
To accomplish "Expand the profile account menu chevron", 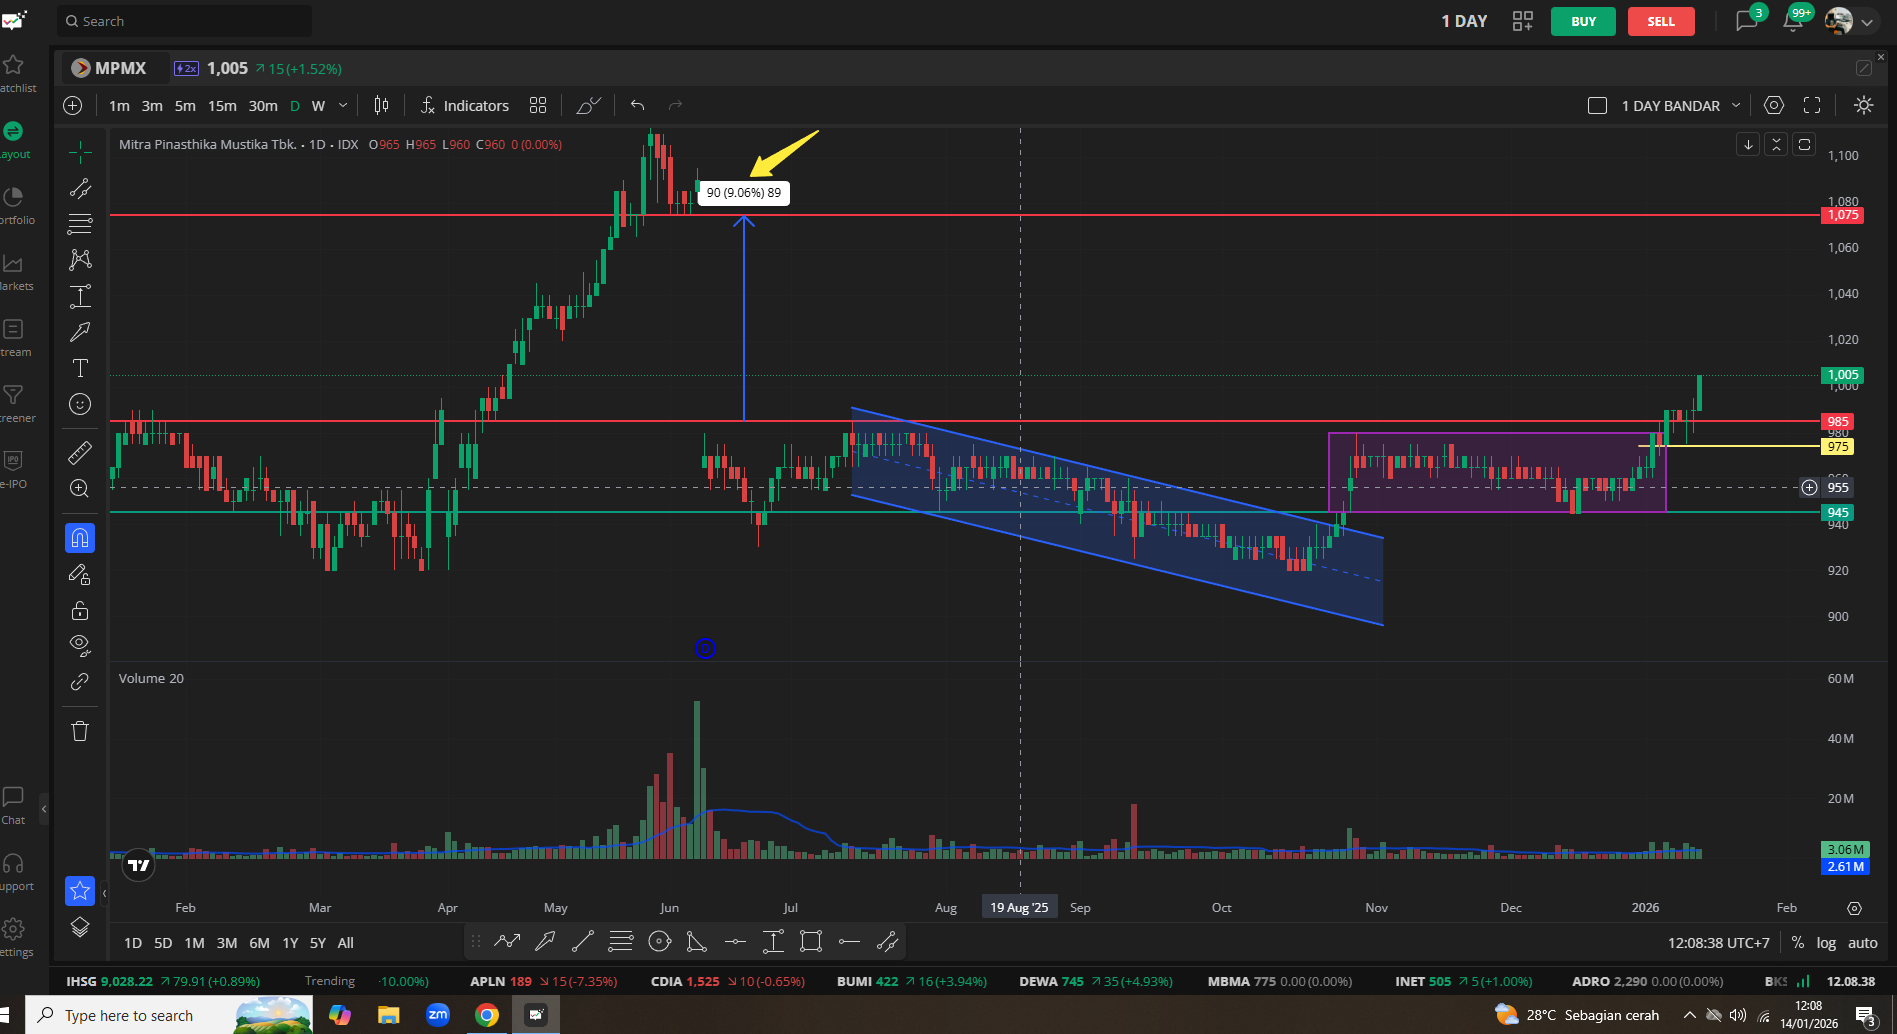I will click(1867, 22).
